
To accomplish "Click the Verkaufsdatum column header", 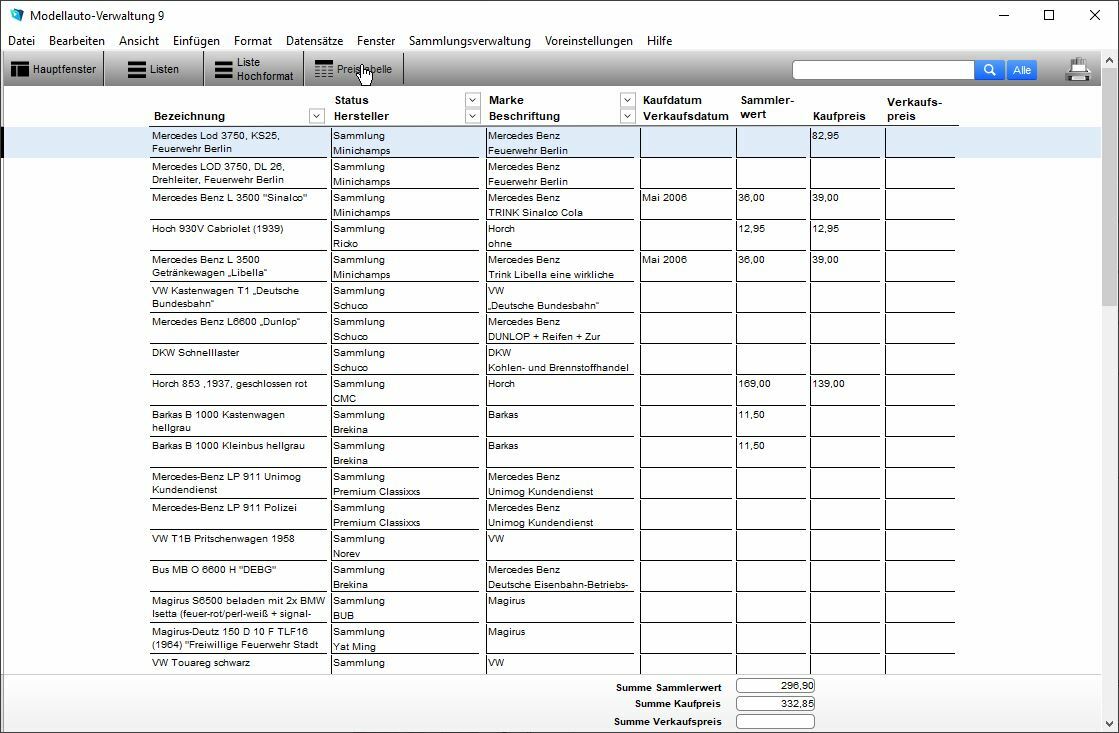I will point(686,116).
